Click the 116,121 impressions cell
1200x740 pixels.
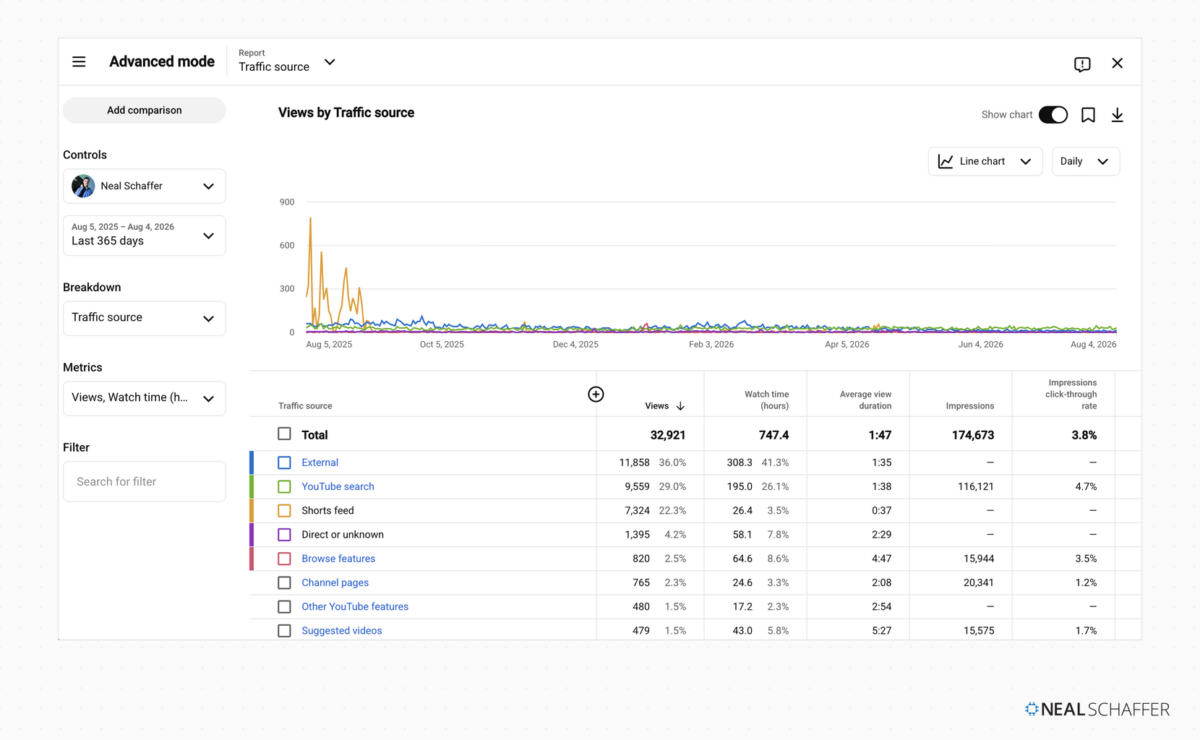tap(975, 487)
